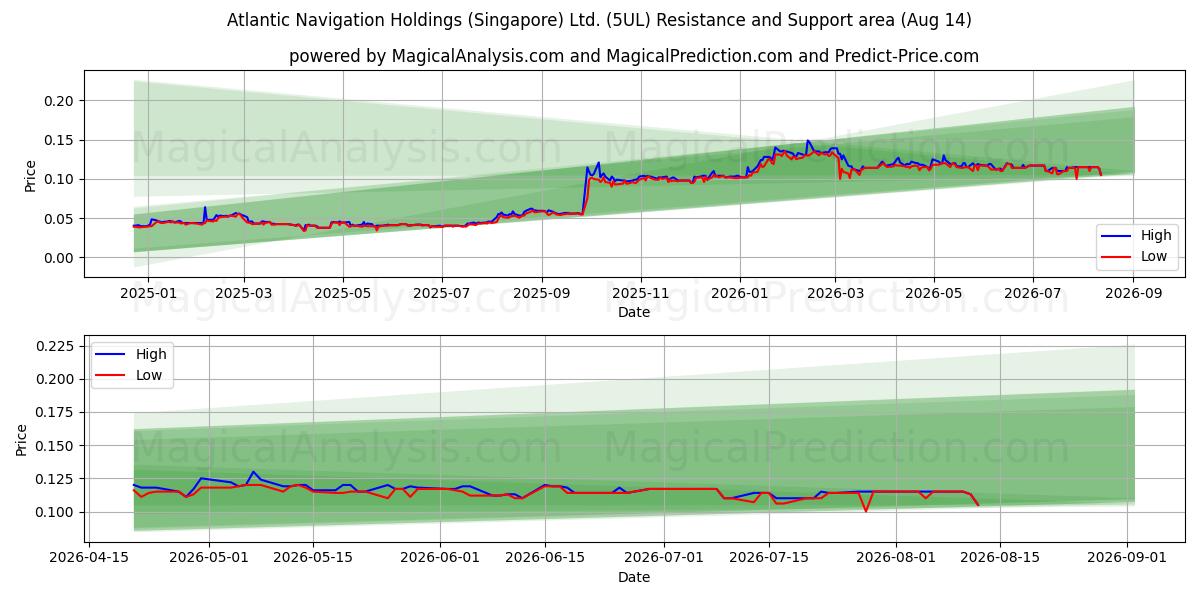Click the 0.150 price tick on bottom chart
The height and width of the screenshot is (600, 1200).
[x=55, y=446]
